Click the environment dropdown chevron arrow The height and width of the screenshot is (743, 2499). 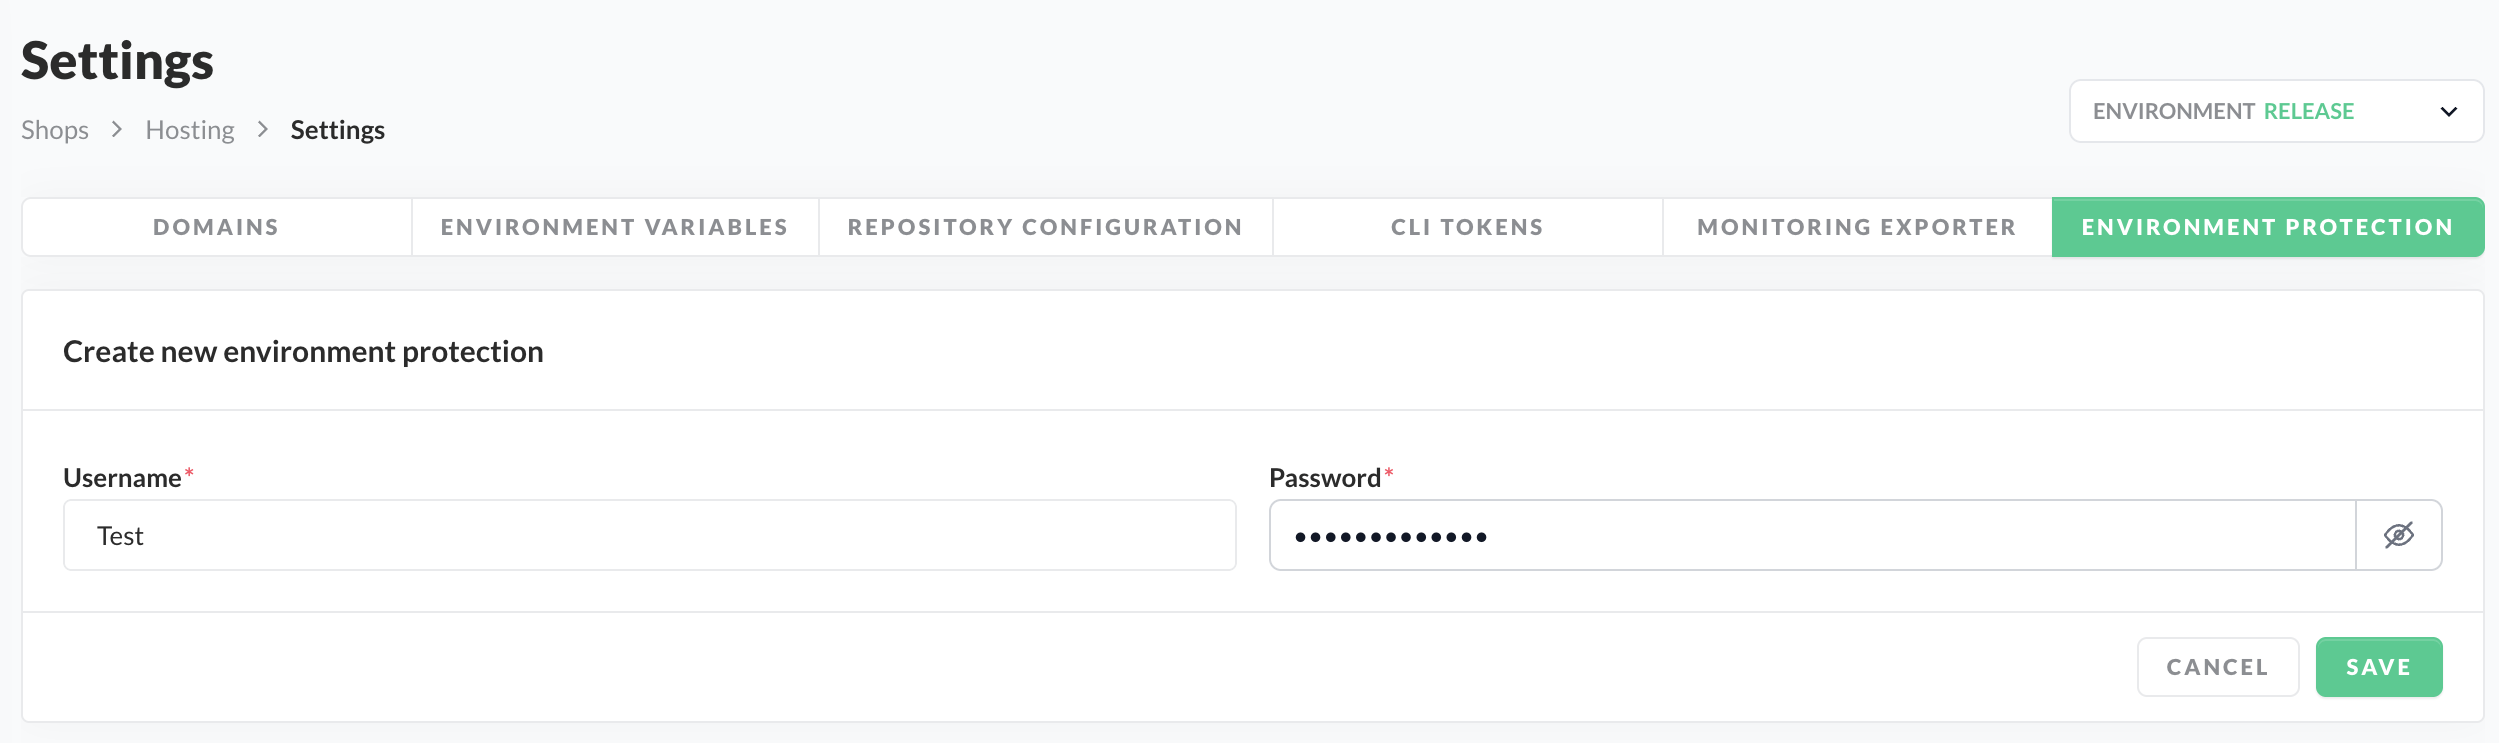[2448, 111]
